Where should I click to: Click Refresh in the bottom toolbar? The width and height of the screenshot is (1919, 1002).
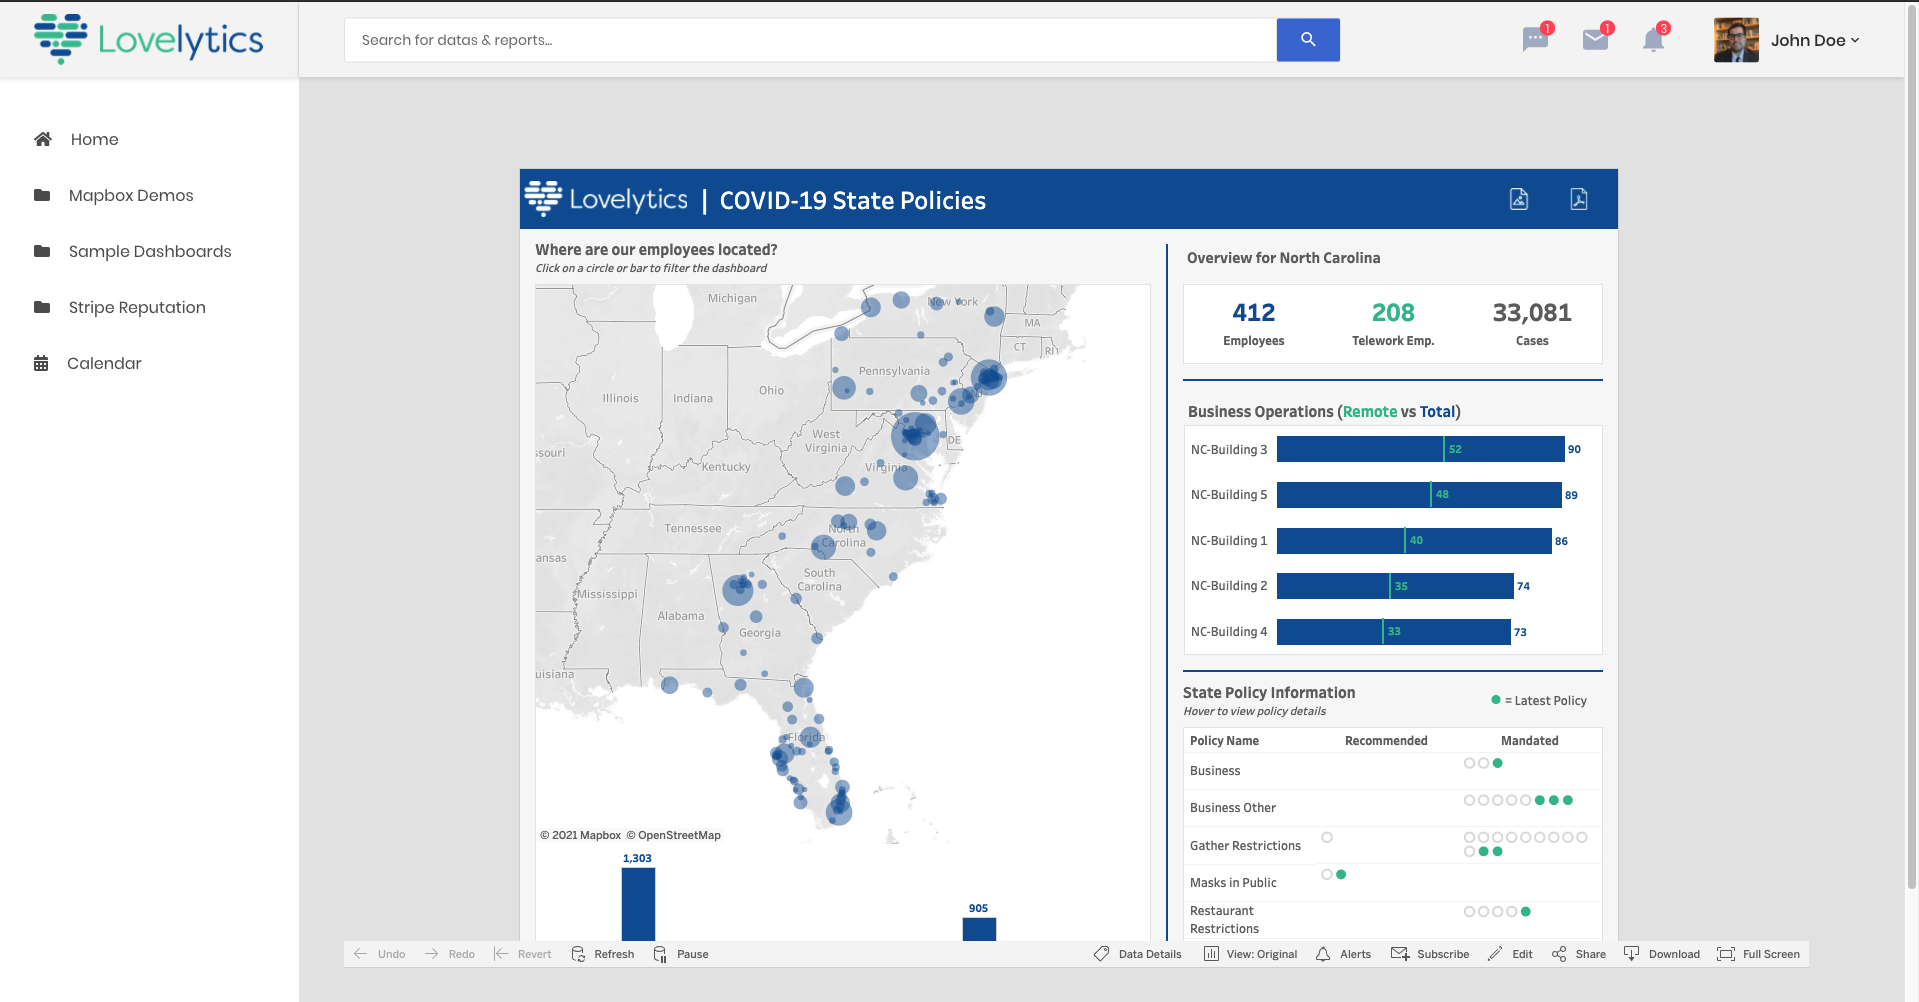click(603, 954)
